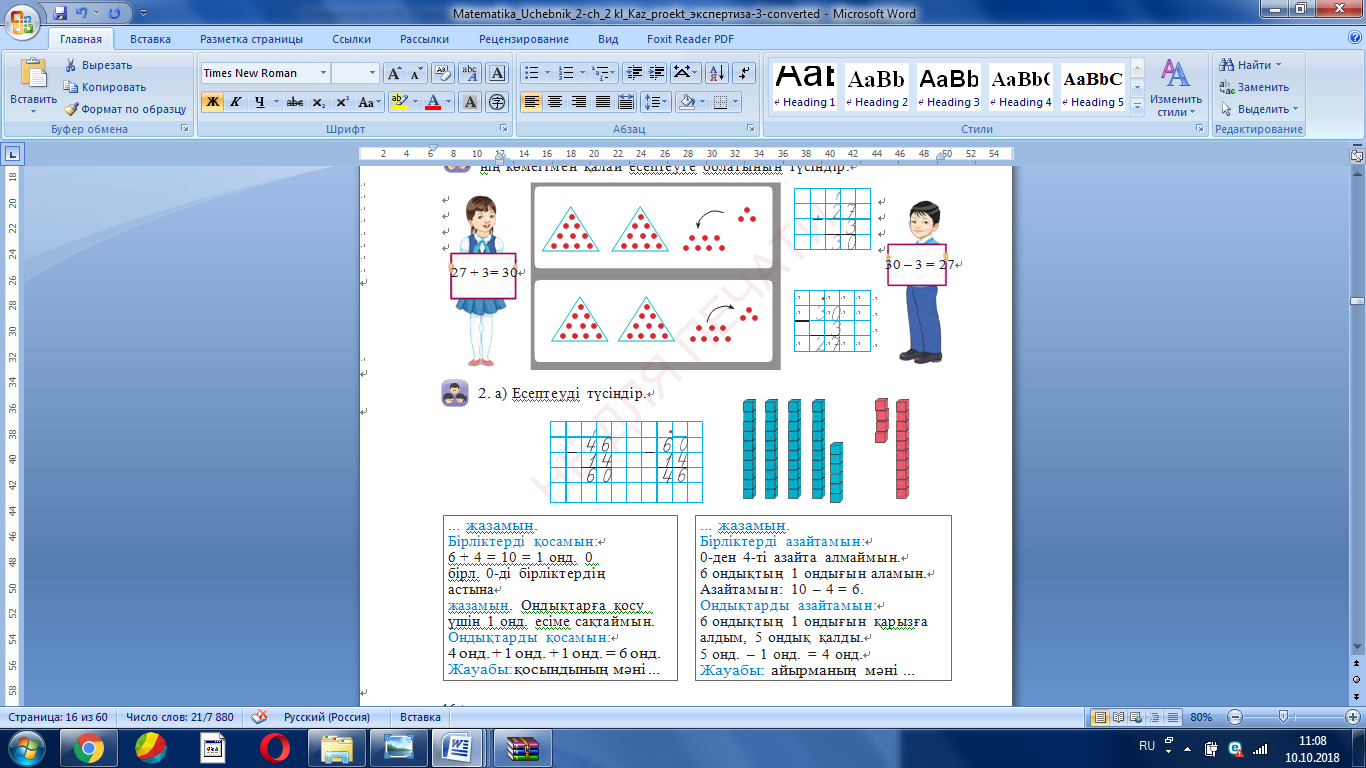Open WinRAR from the taskbar
The image size is (1366, 768).
click(523, 747)
